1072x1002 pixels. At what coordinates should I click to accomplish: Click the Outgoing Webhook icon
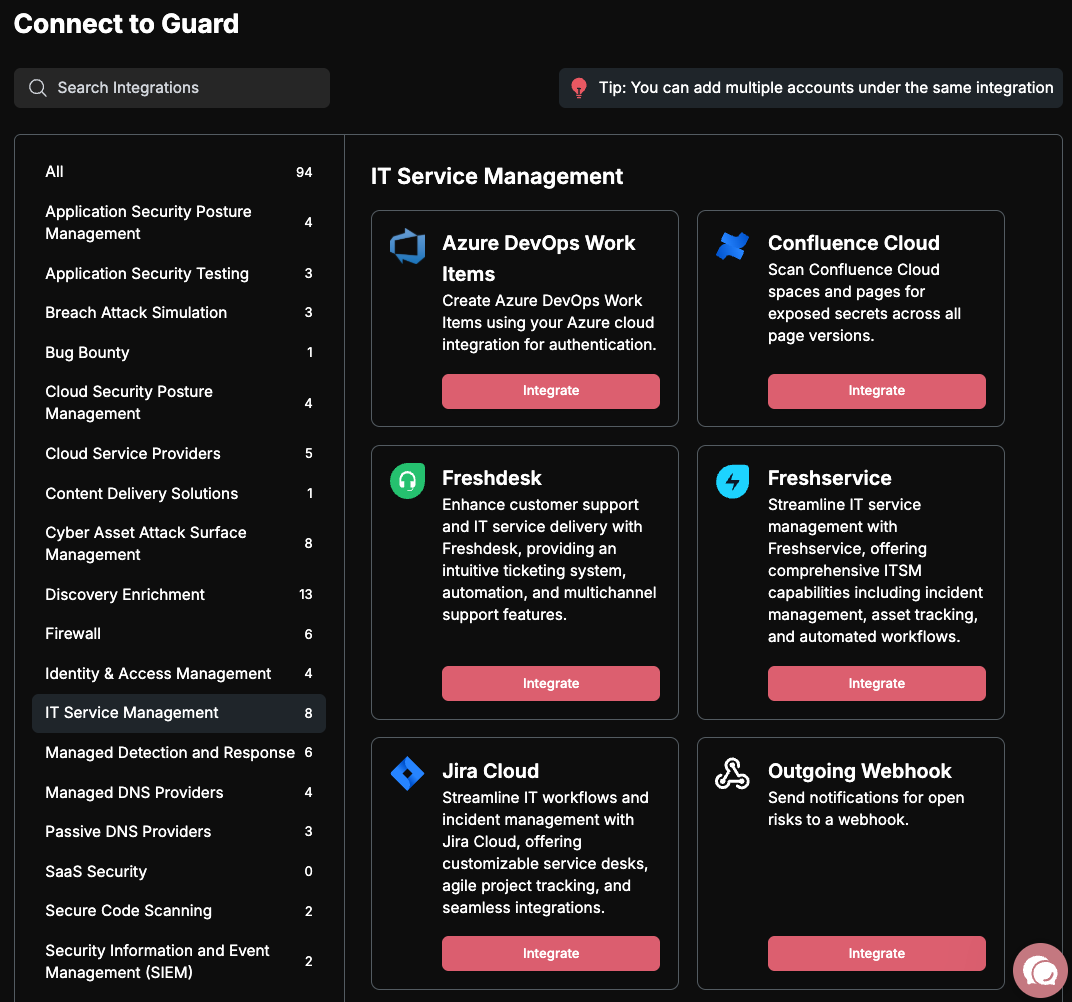732,774
